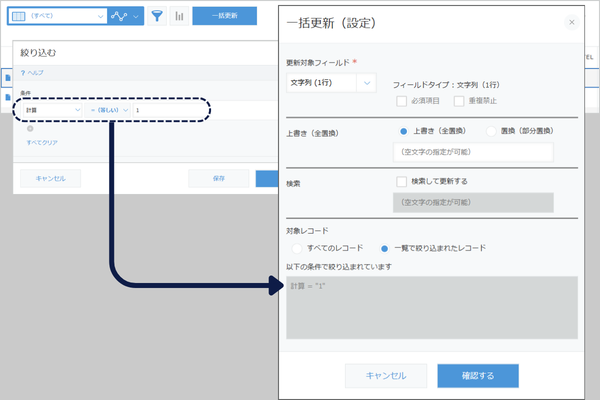
Task: Toggle the 必須項目 checkbox
Action: pos(401,101)
